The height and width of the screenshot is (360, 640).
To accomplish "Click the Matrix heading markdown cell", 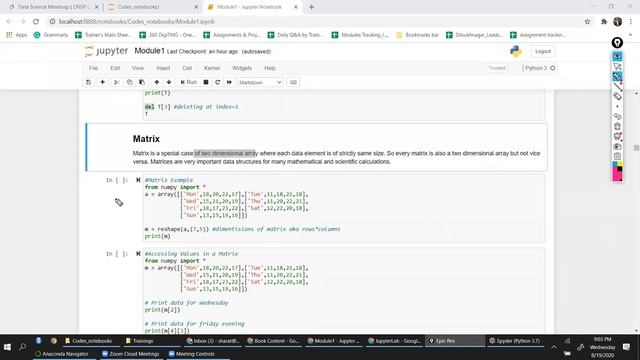I will tap(317, 147).
